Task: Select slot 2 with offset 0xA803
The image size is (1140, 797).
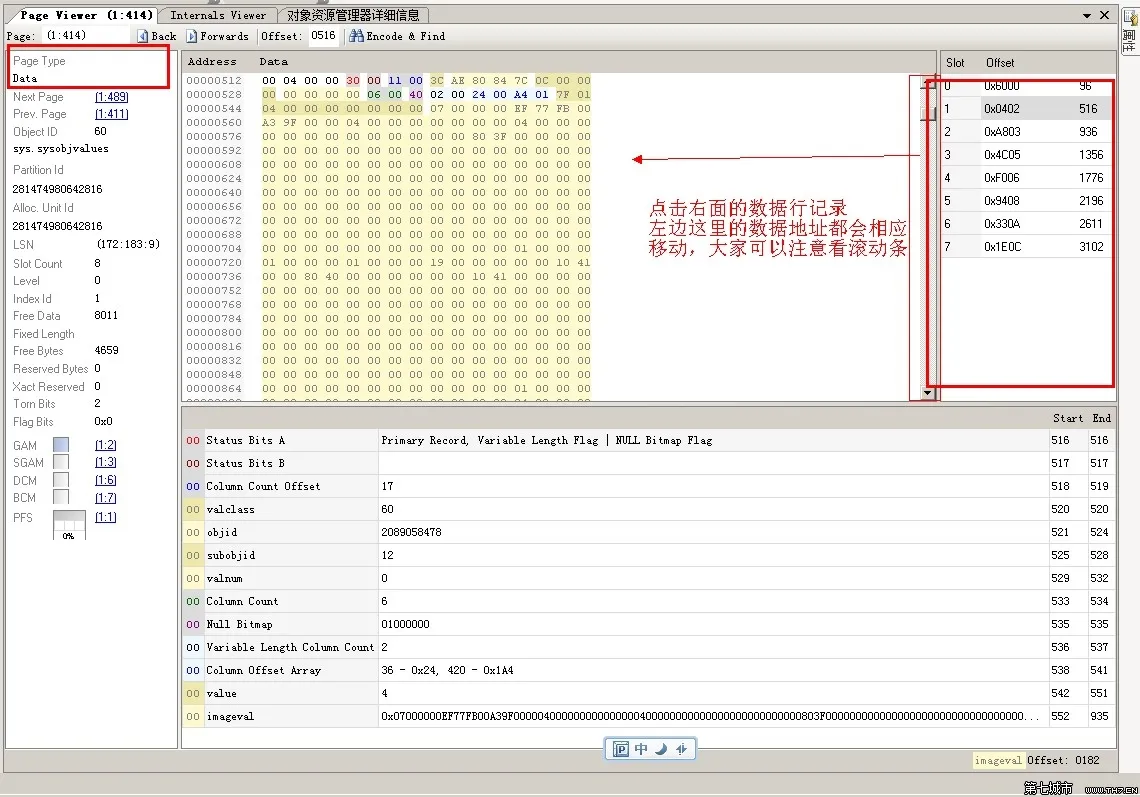Action: (1027, 132)
